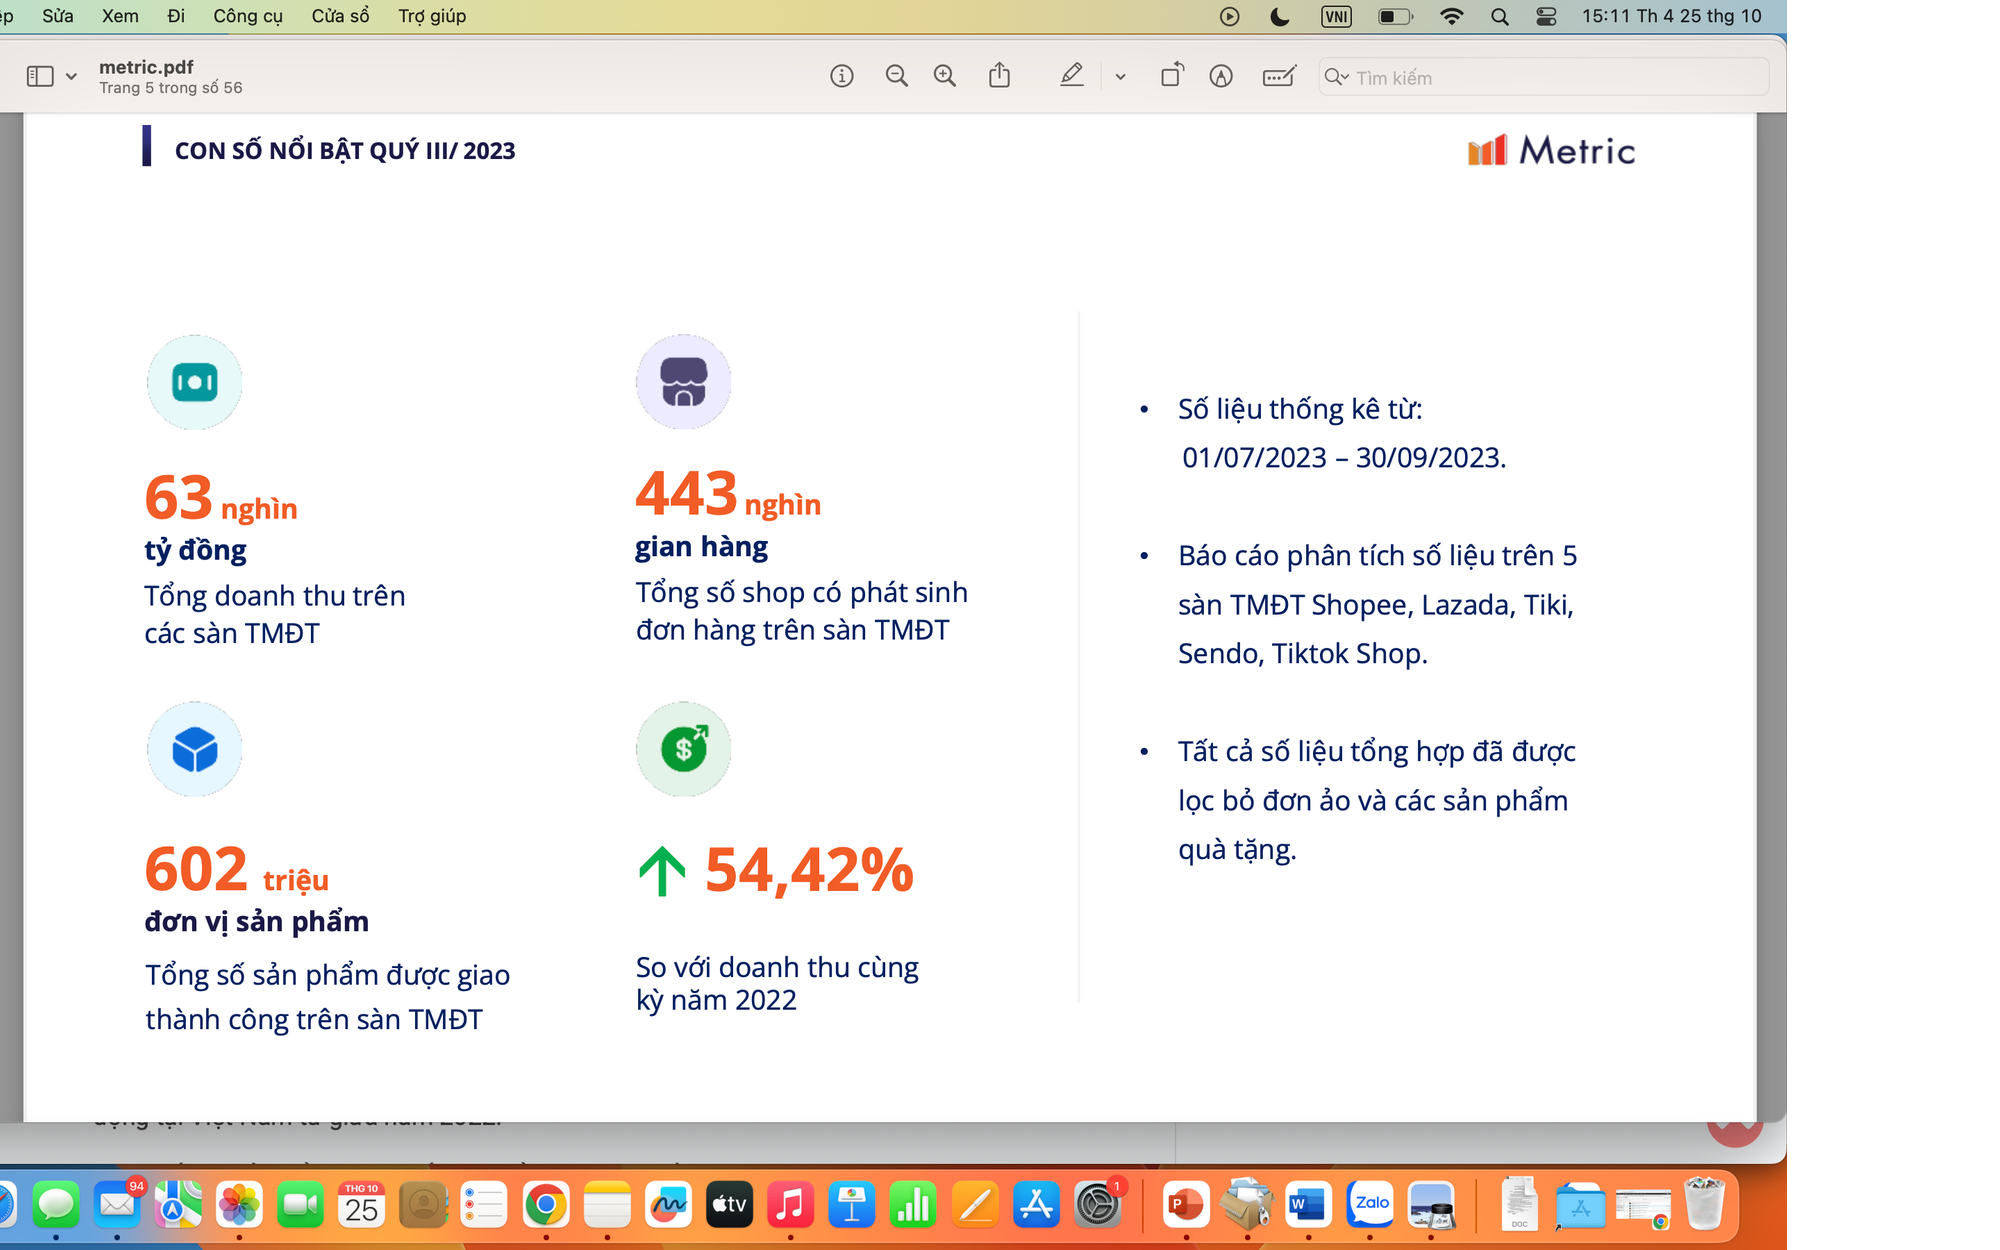Open the Wi-Fi status menu
2000x1250 pixels.
coord(1451,16)
